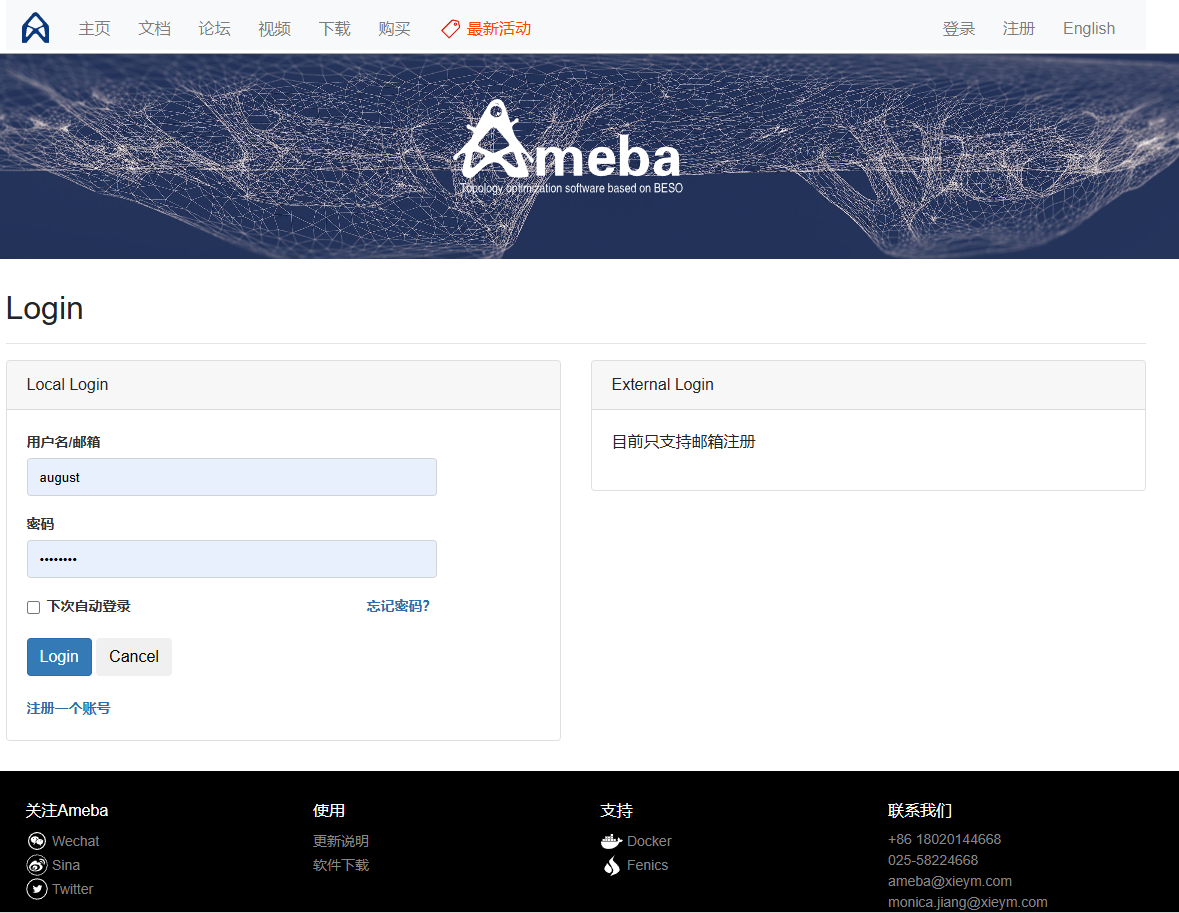Go to the 论坛 navigation item

214,29
